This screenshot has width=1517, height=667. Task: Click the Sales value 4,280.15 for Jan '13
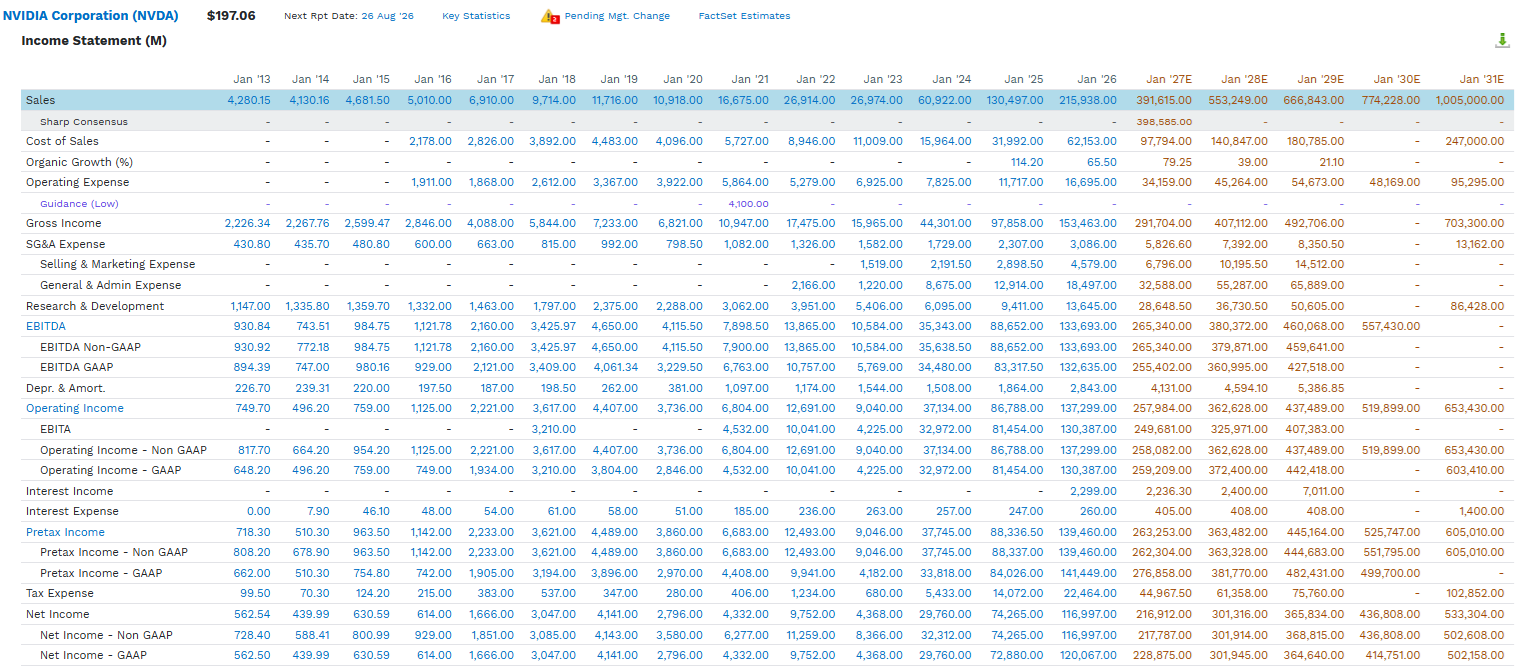[x=249, y=100]
